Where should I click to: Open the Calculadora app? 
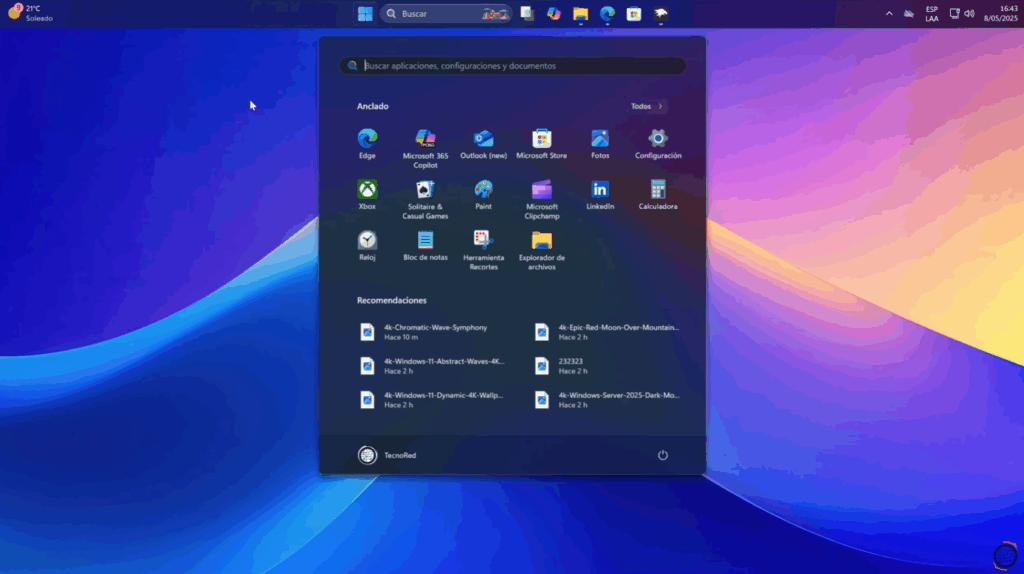[x=658, y=195]
